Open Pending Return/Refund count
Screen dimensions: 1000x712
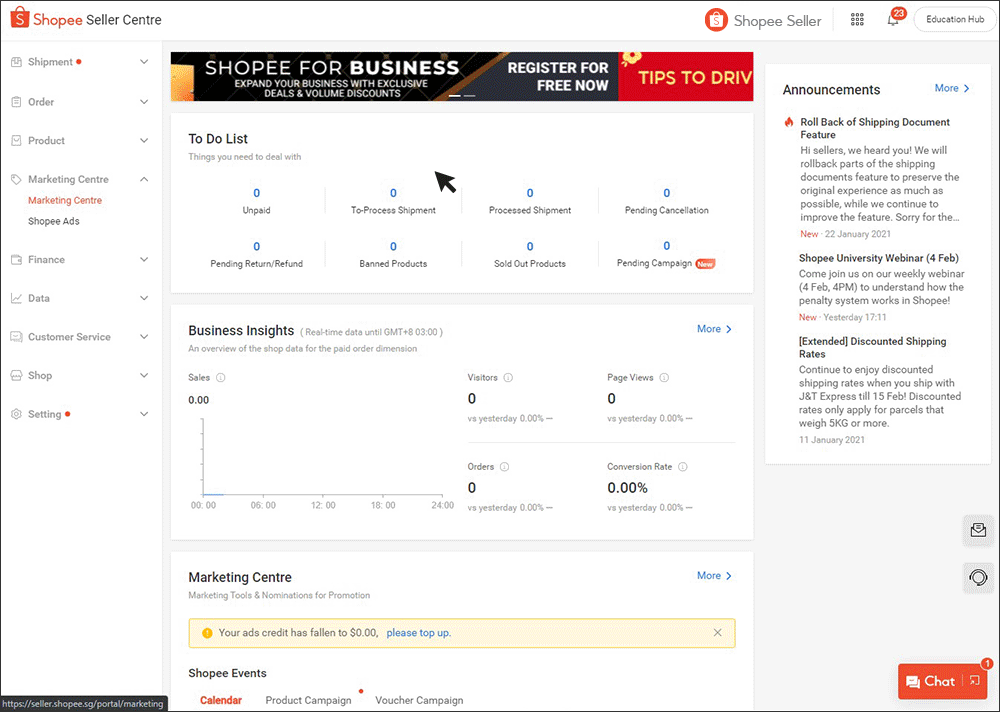(256, 247)
